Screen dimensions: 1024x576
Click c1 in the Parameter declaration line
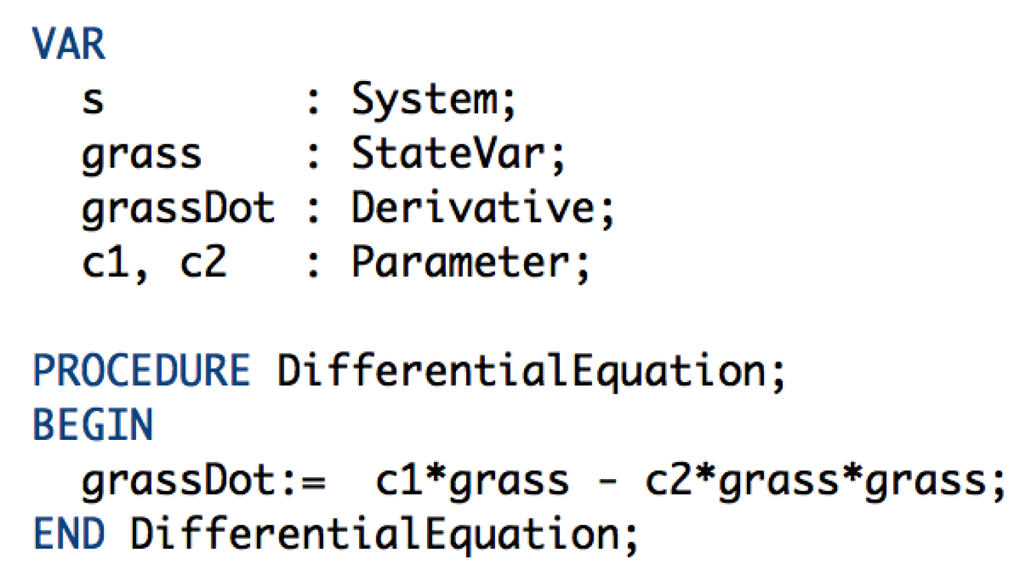point(106,263)
